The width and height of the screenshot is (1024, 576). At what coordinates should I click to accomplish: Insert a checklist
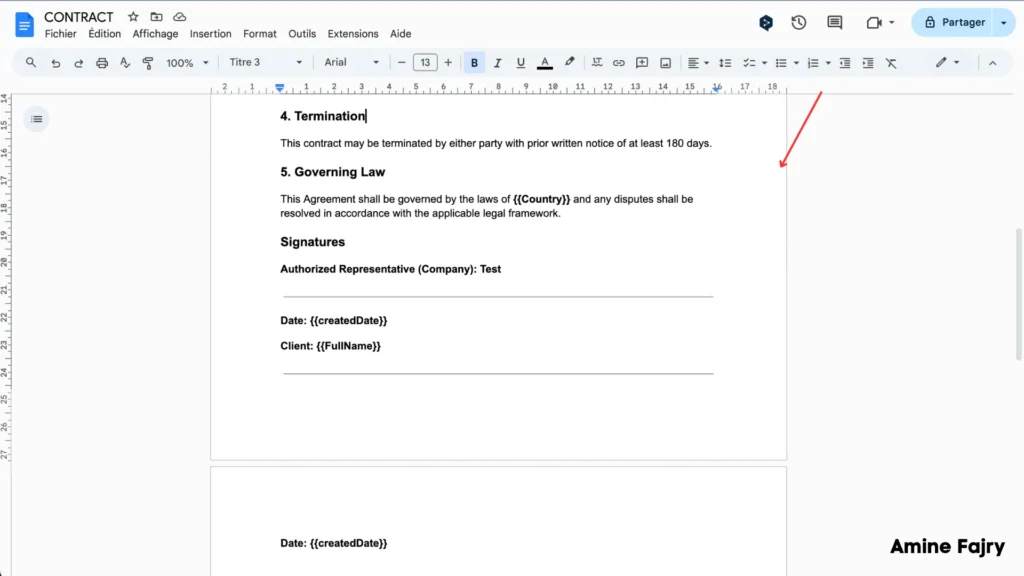coord(749,63)
